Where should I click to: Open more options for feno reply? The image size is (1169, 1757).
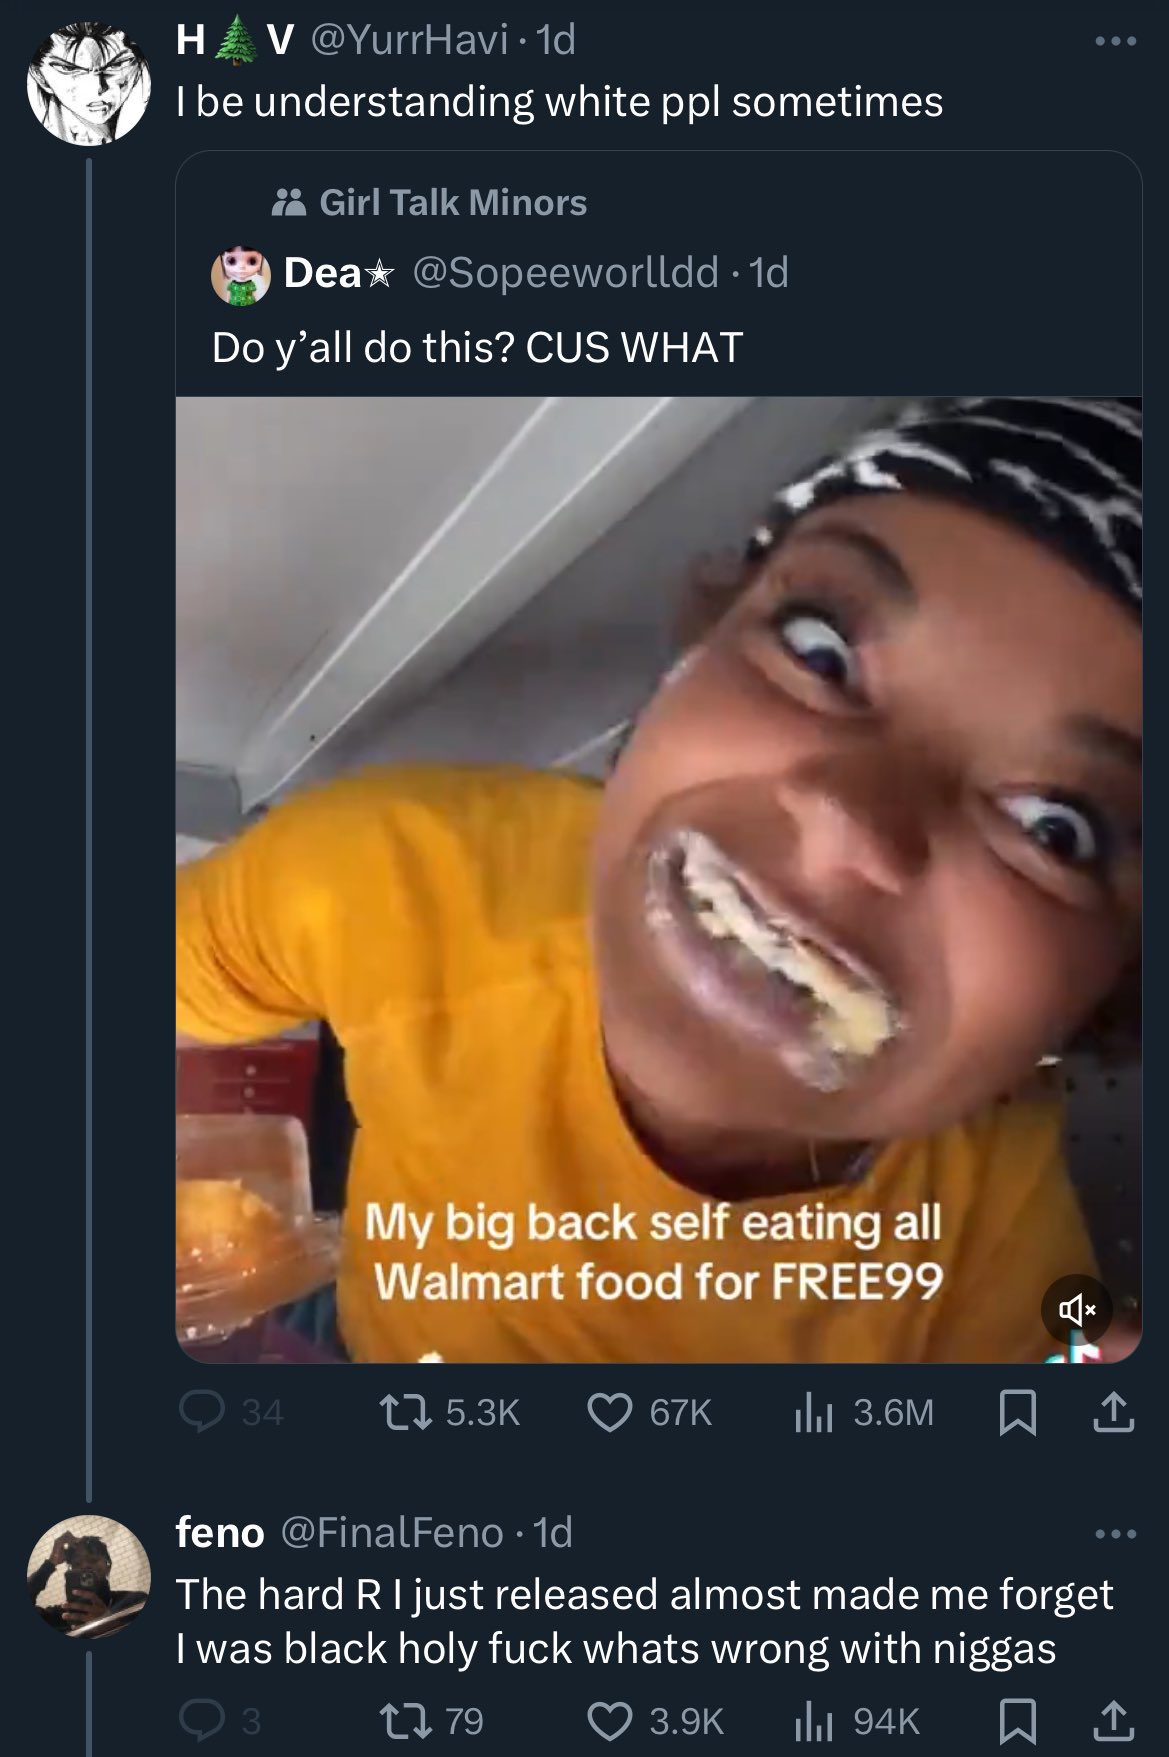coord(1115,1533)
